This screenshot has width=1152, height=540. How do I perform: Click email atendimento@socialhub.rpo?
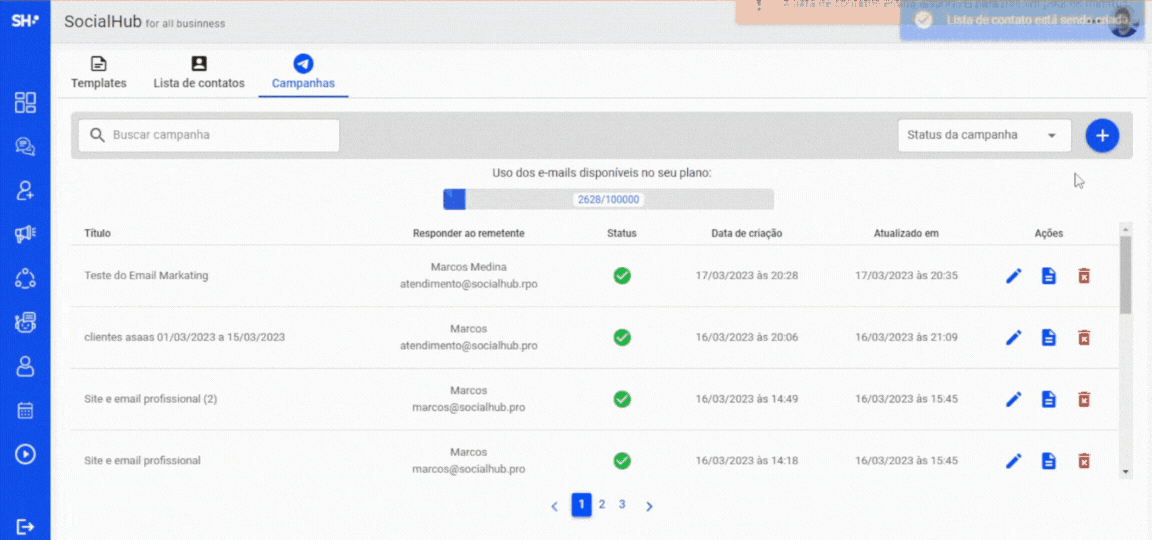click(469, 283)
